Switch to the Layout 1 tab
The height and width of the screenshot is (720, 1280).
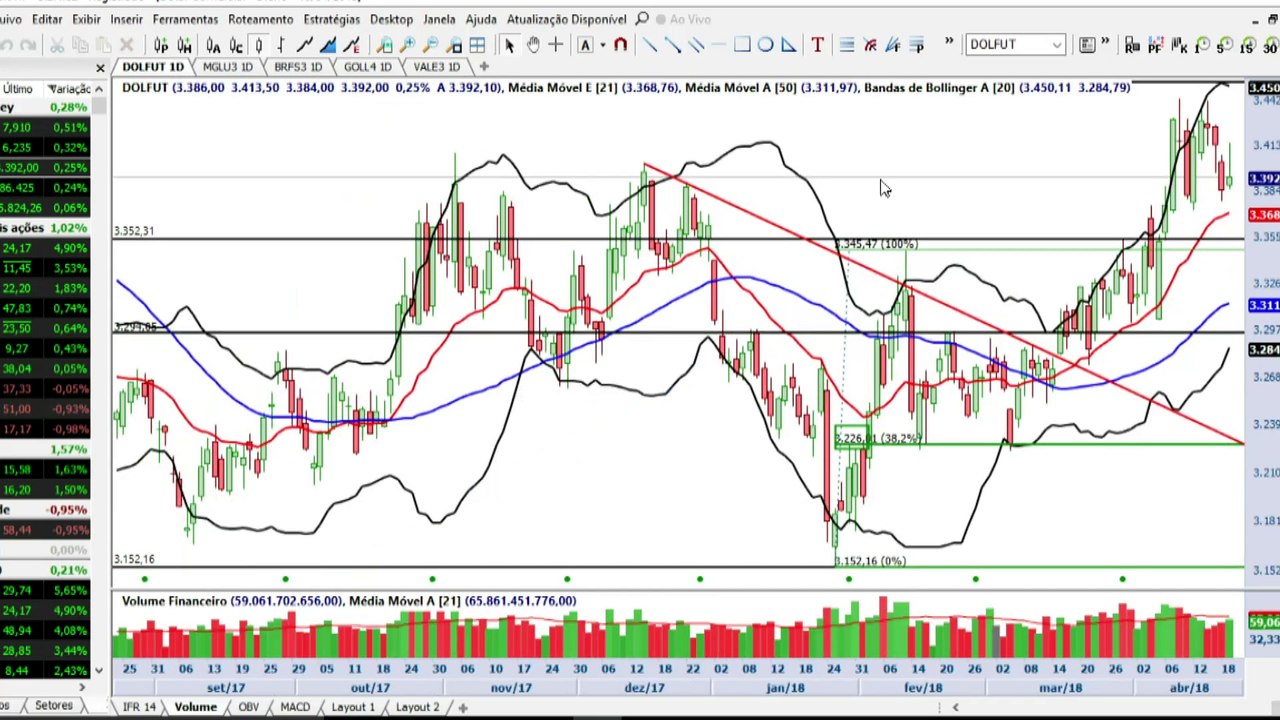[353, 707]
